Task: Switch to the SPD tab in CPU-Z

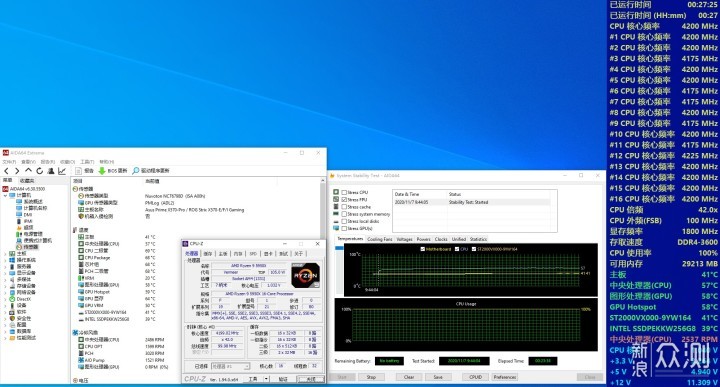Action: (x=253, y=253)
